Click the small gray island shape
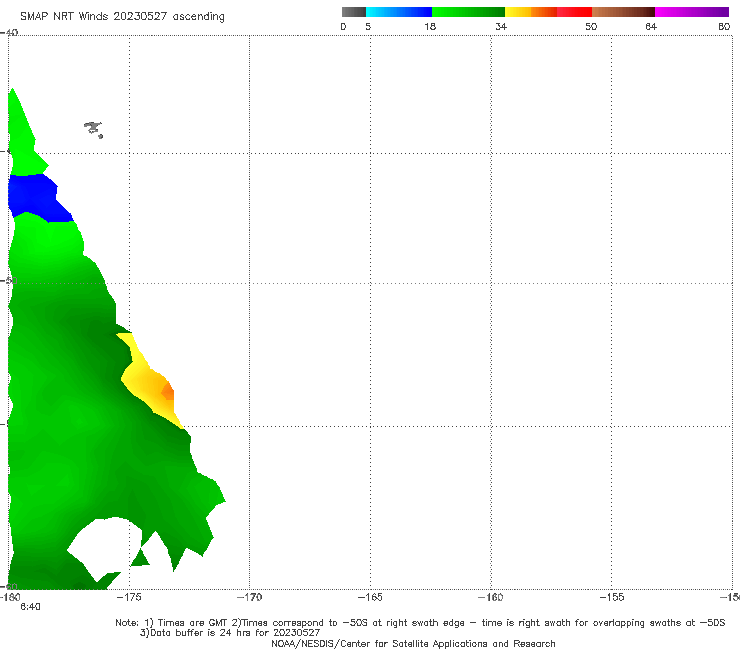This screenshot has height=650, width=740. point(93,129)
